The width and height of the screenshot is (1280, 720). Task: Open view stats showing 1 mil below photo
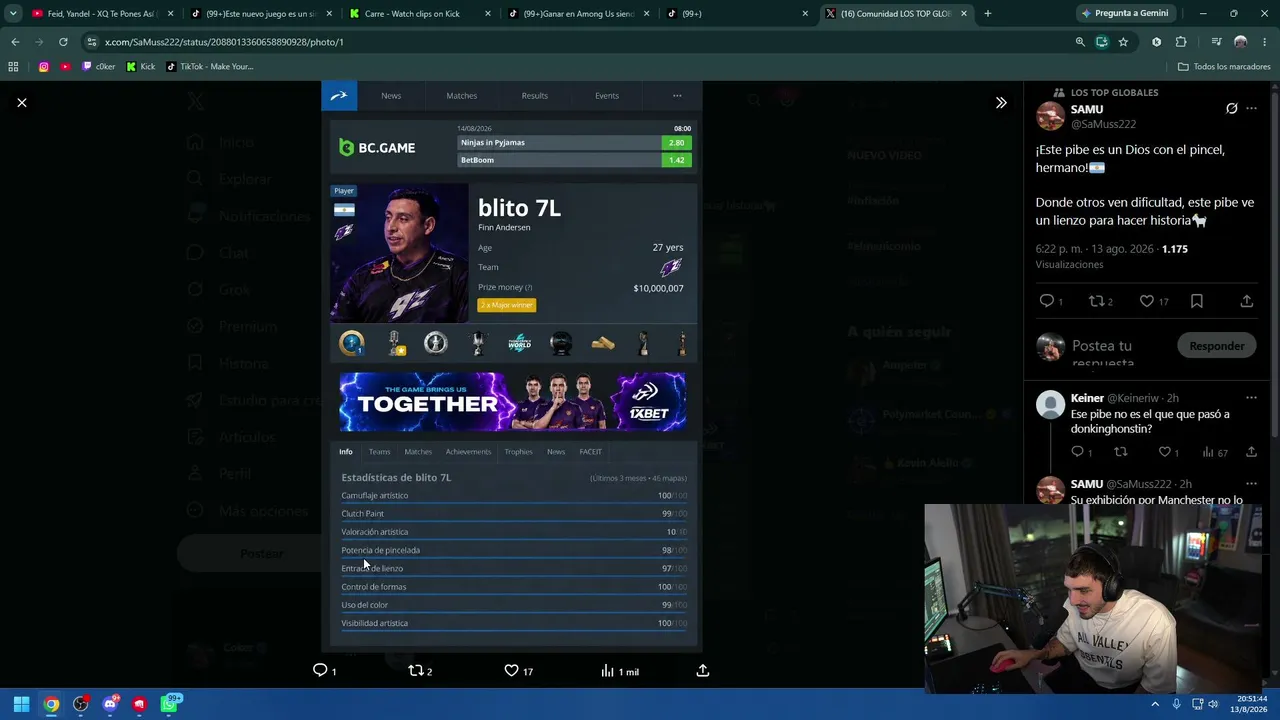tap(620, 671)
